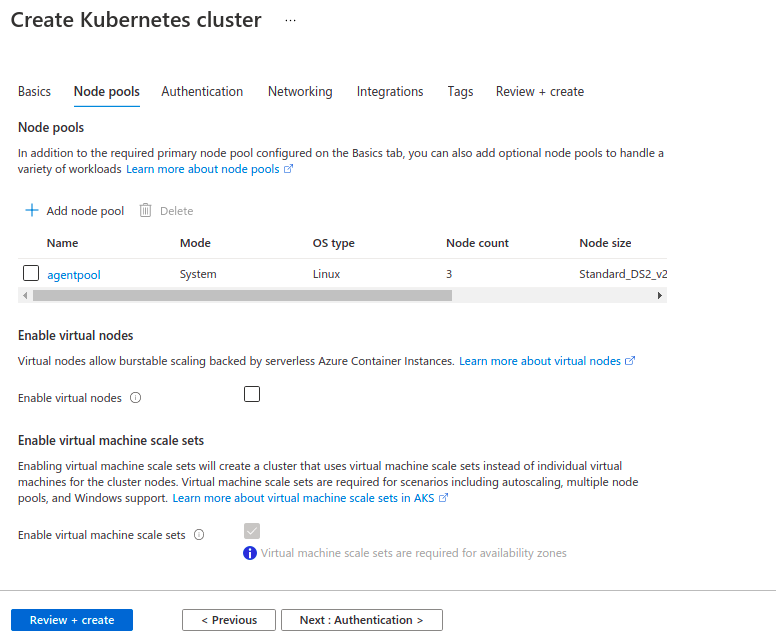Open the ellipsis menu beside the page title

click(291, 20)
